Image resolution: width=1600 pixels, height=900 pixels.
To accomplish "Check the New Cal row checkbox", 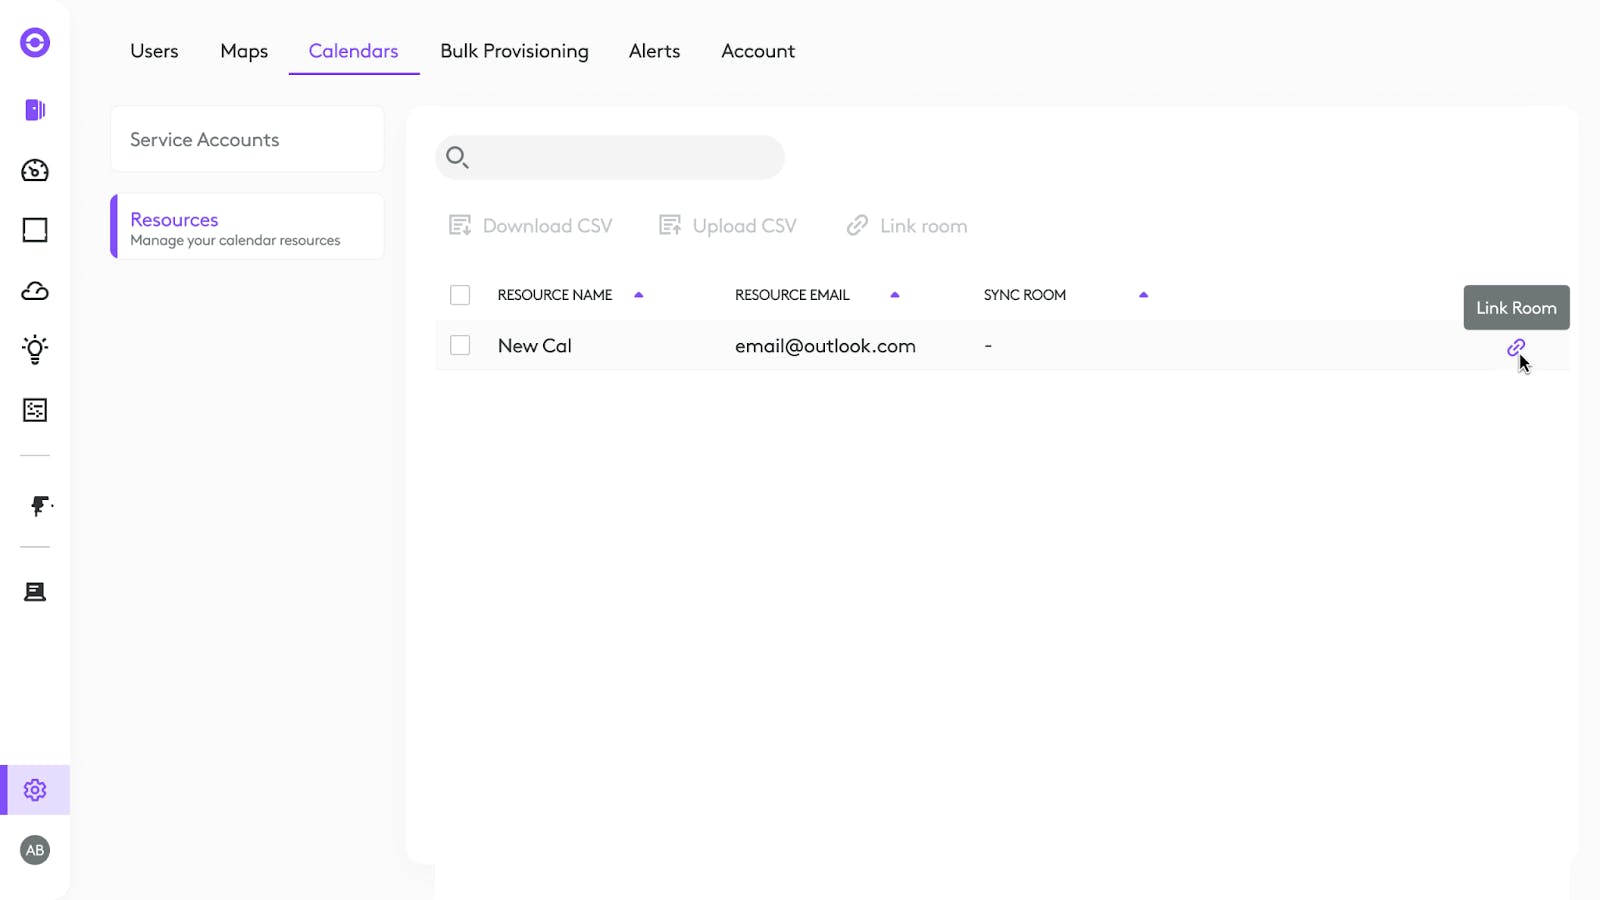I will click(460, 345).
